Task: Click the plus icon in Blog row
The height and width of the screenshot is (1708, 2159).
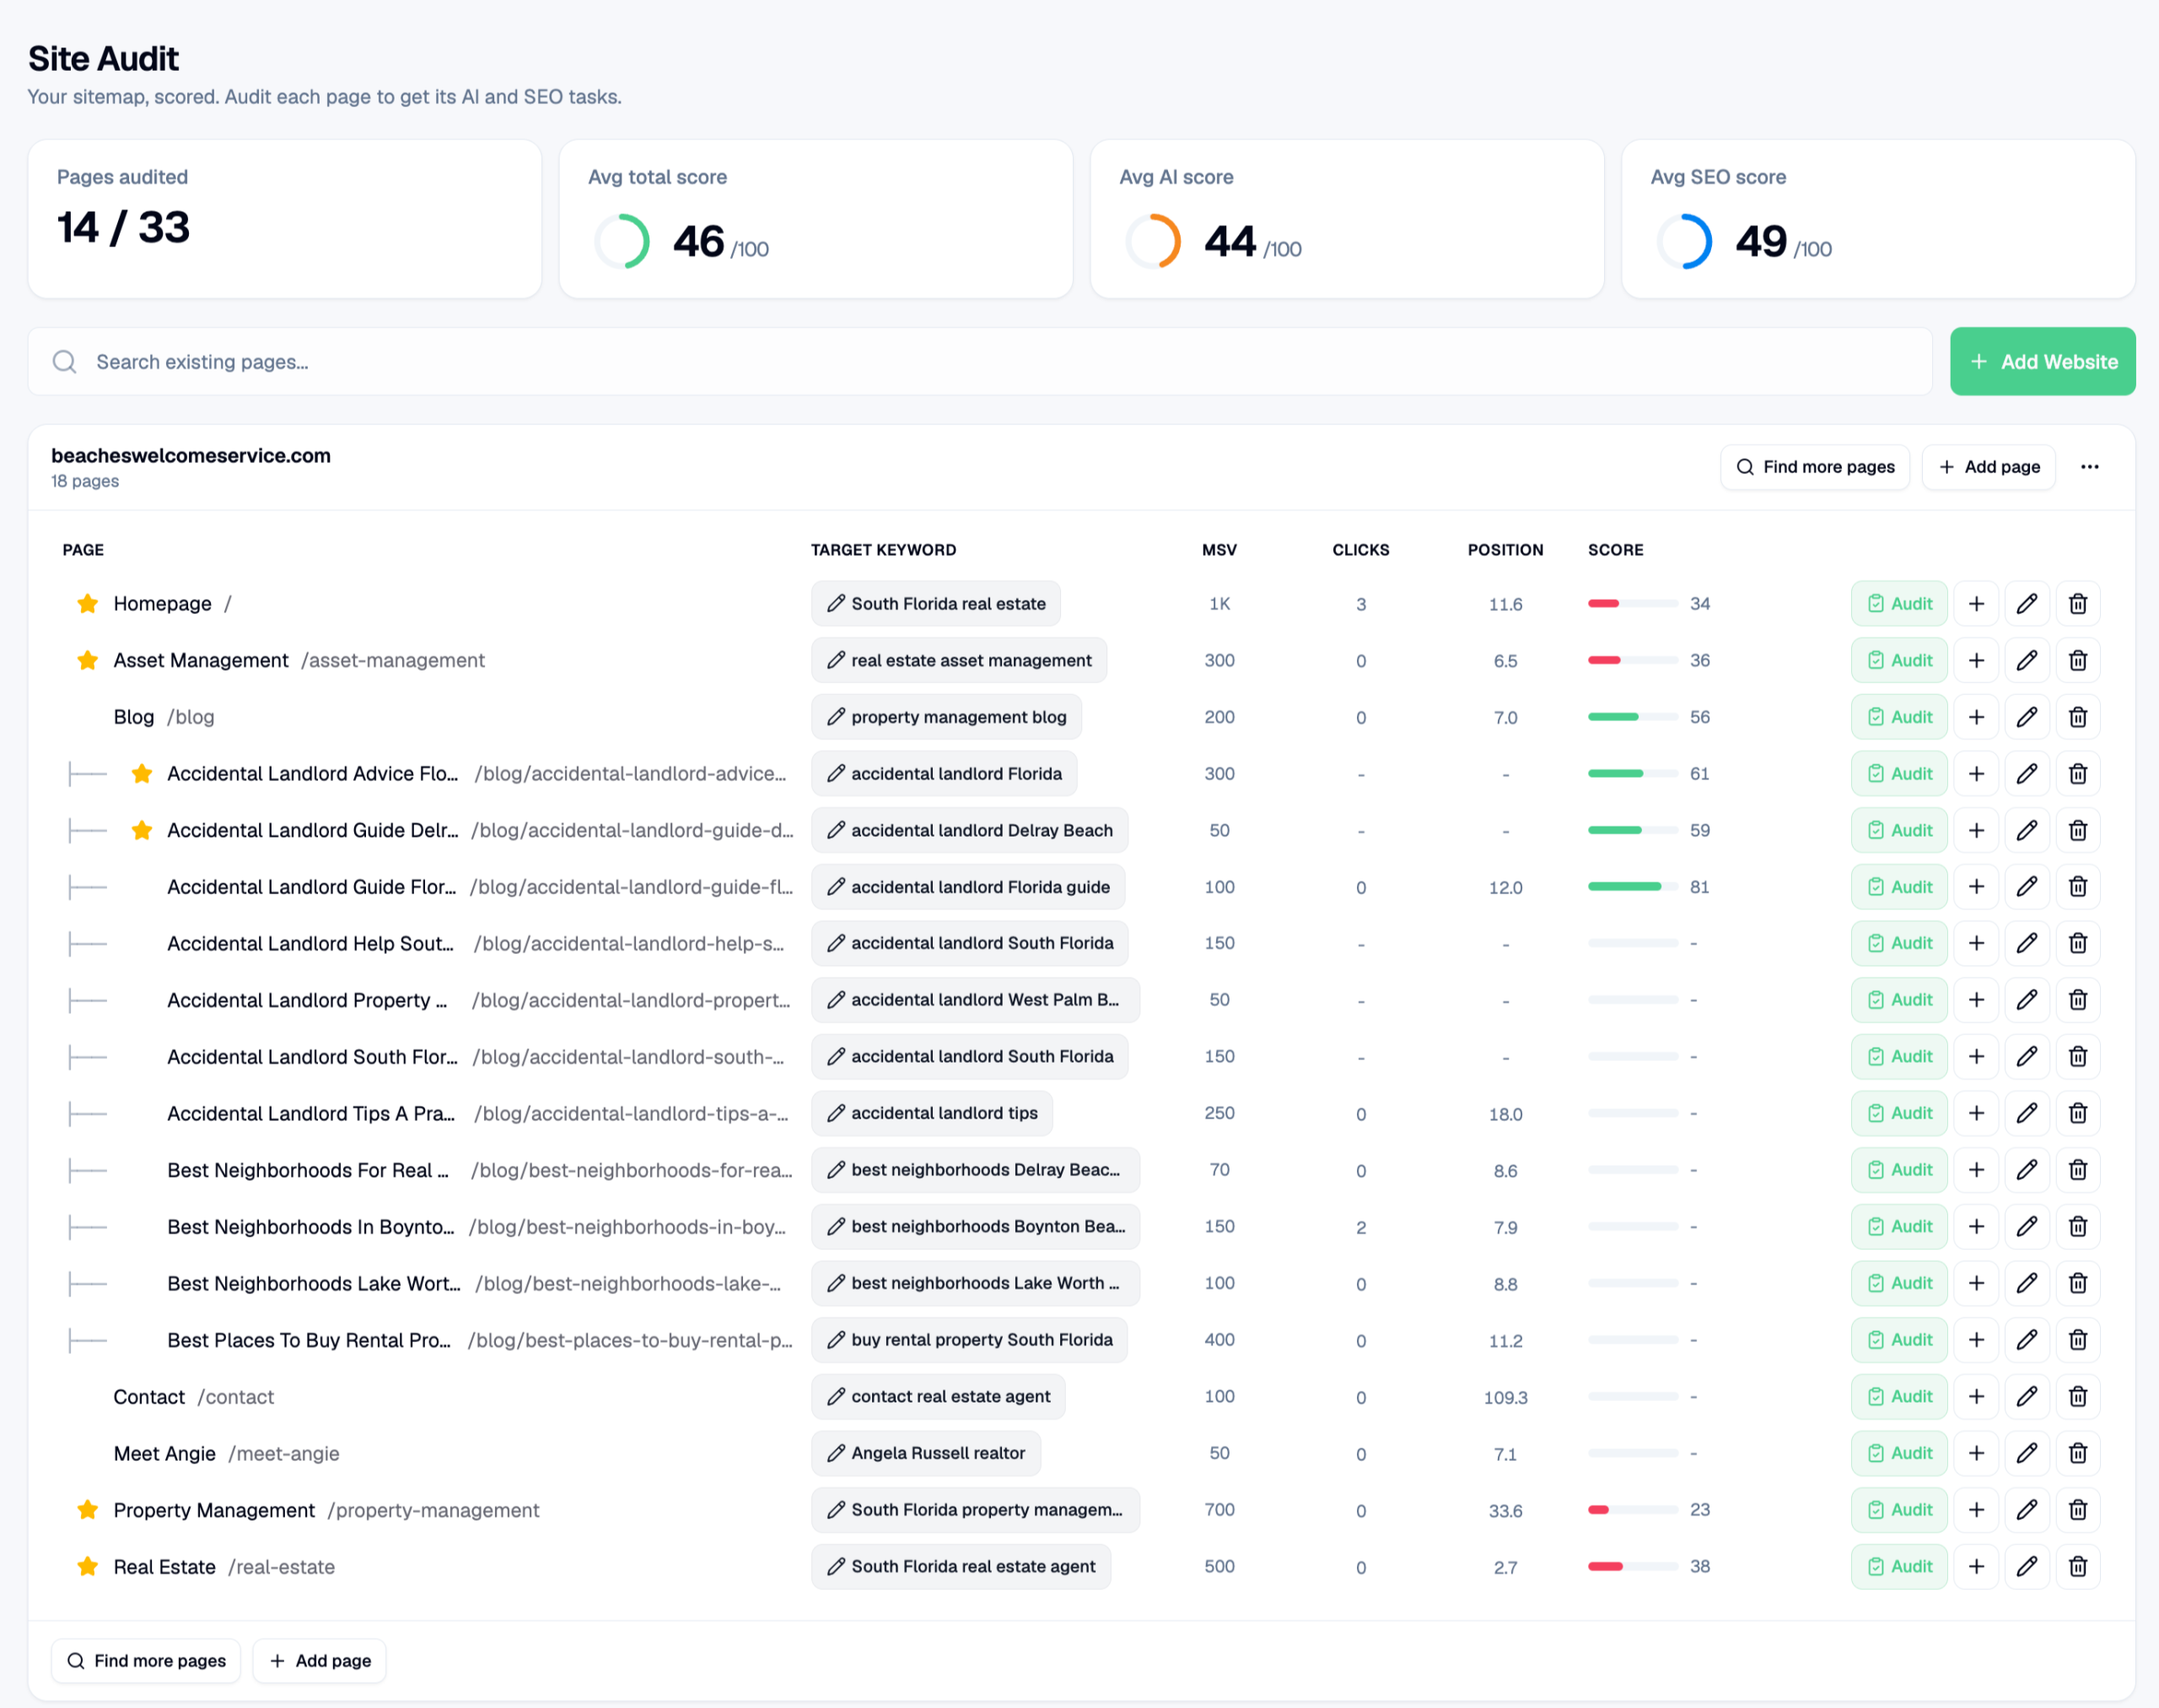Action: pos(1975,717)
